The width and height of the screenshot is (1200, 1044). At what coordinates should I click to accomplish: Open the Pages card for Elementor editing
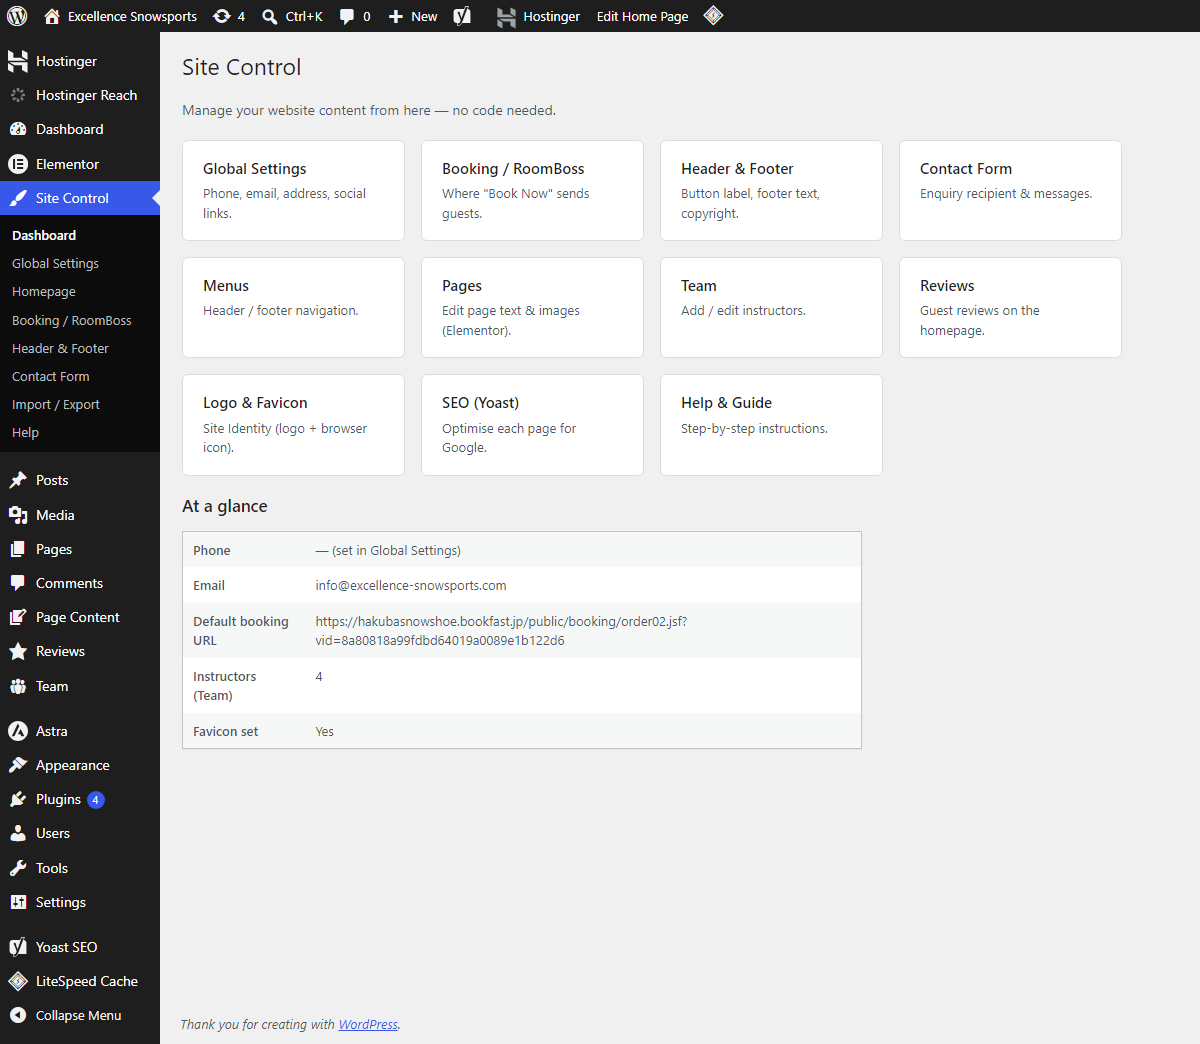click(x=532, y=307)
